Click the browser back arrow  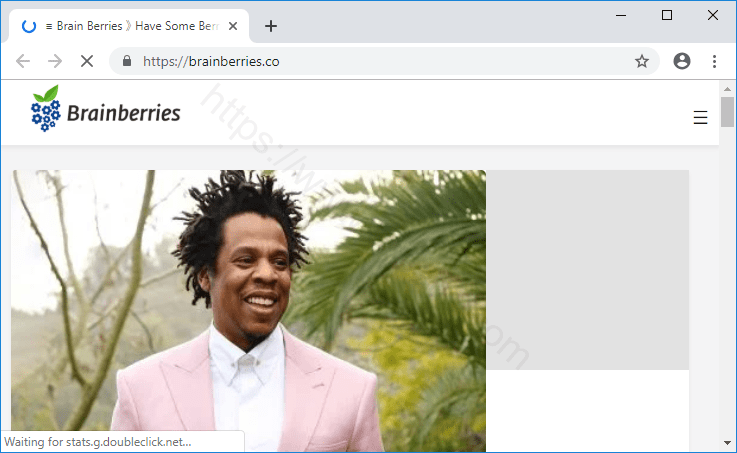23,61
